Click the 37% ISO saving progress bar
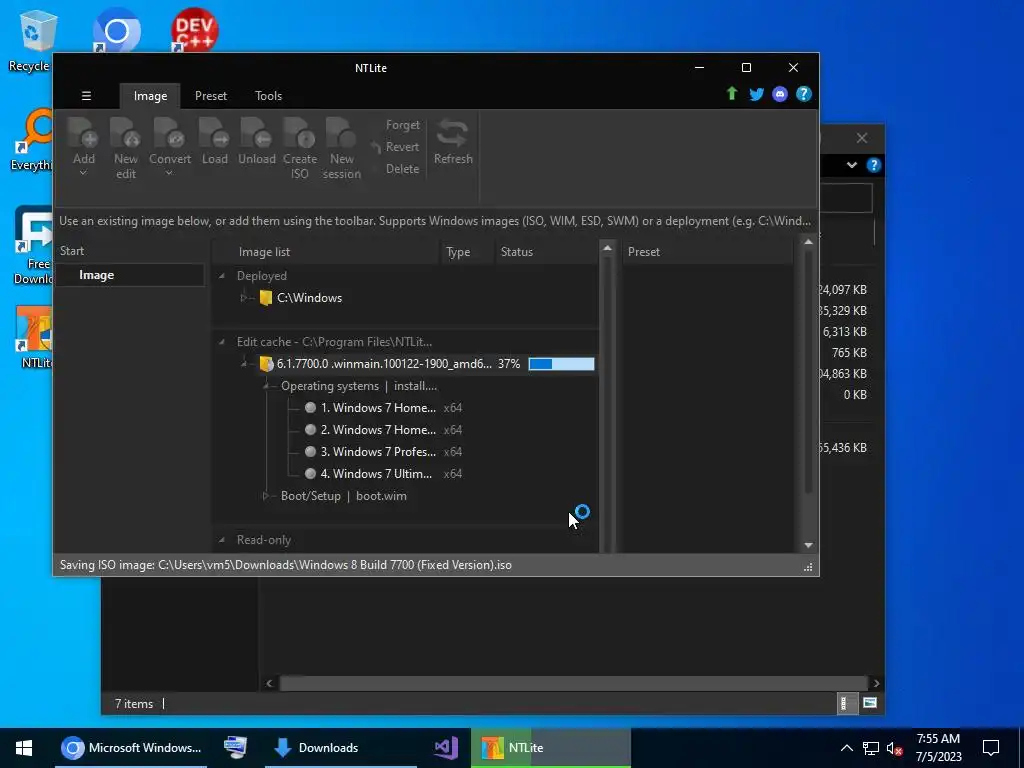This screenshot has height=768, width=1024. tap(561, 364)
